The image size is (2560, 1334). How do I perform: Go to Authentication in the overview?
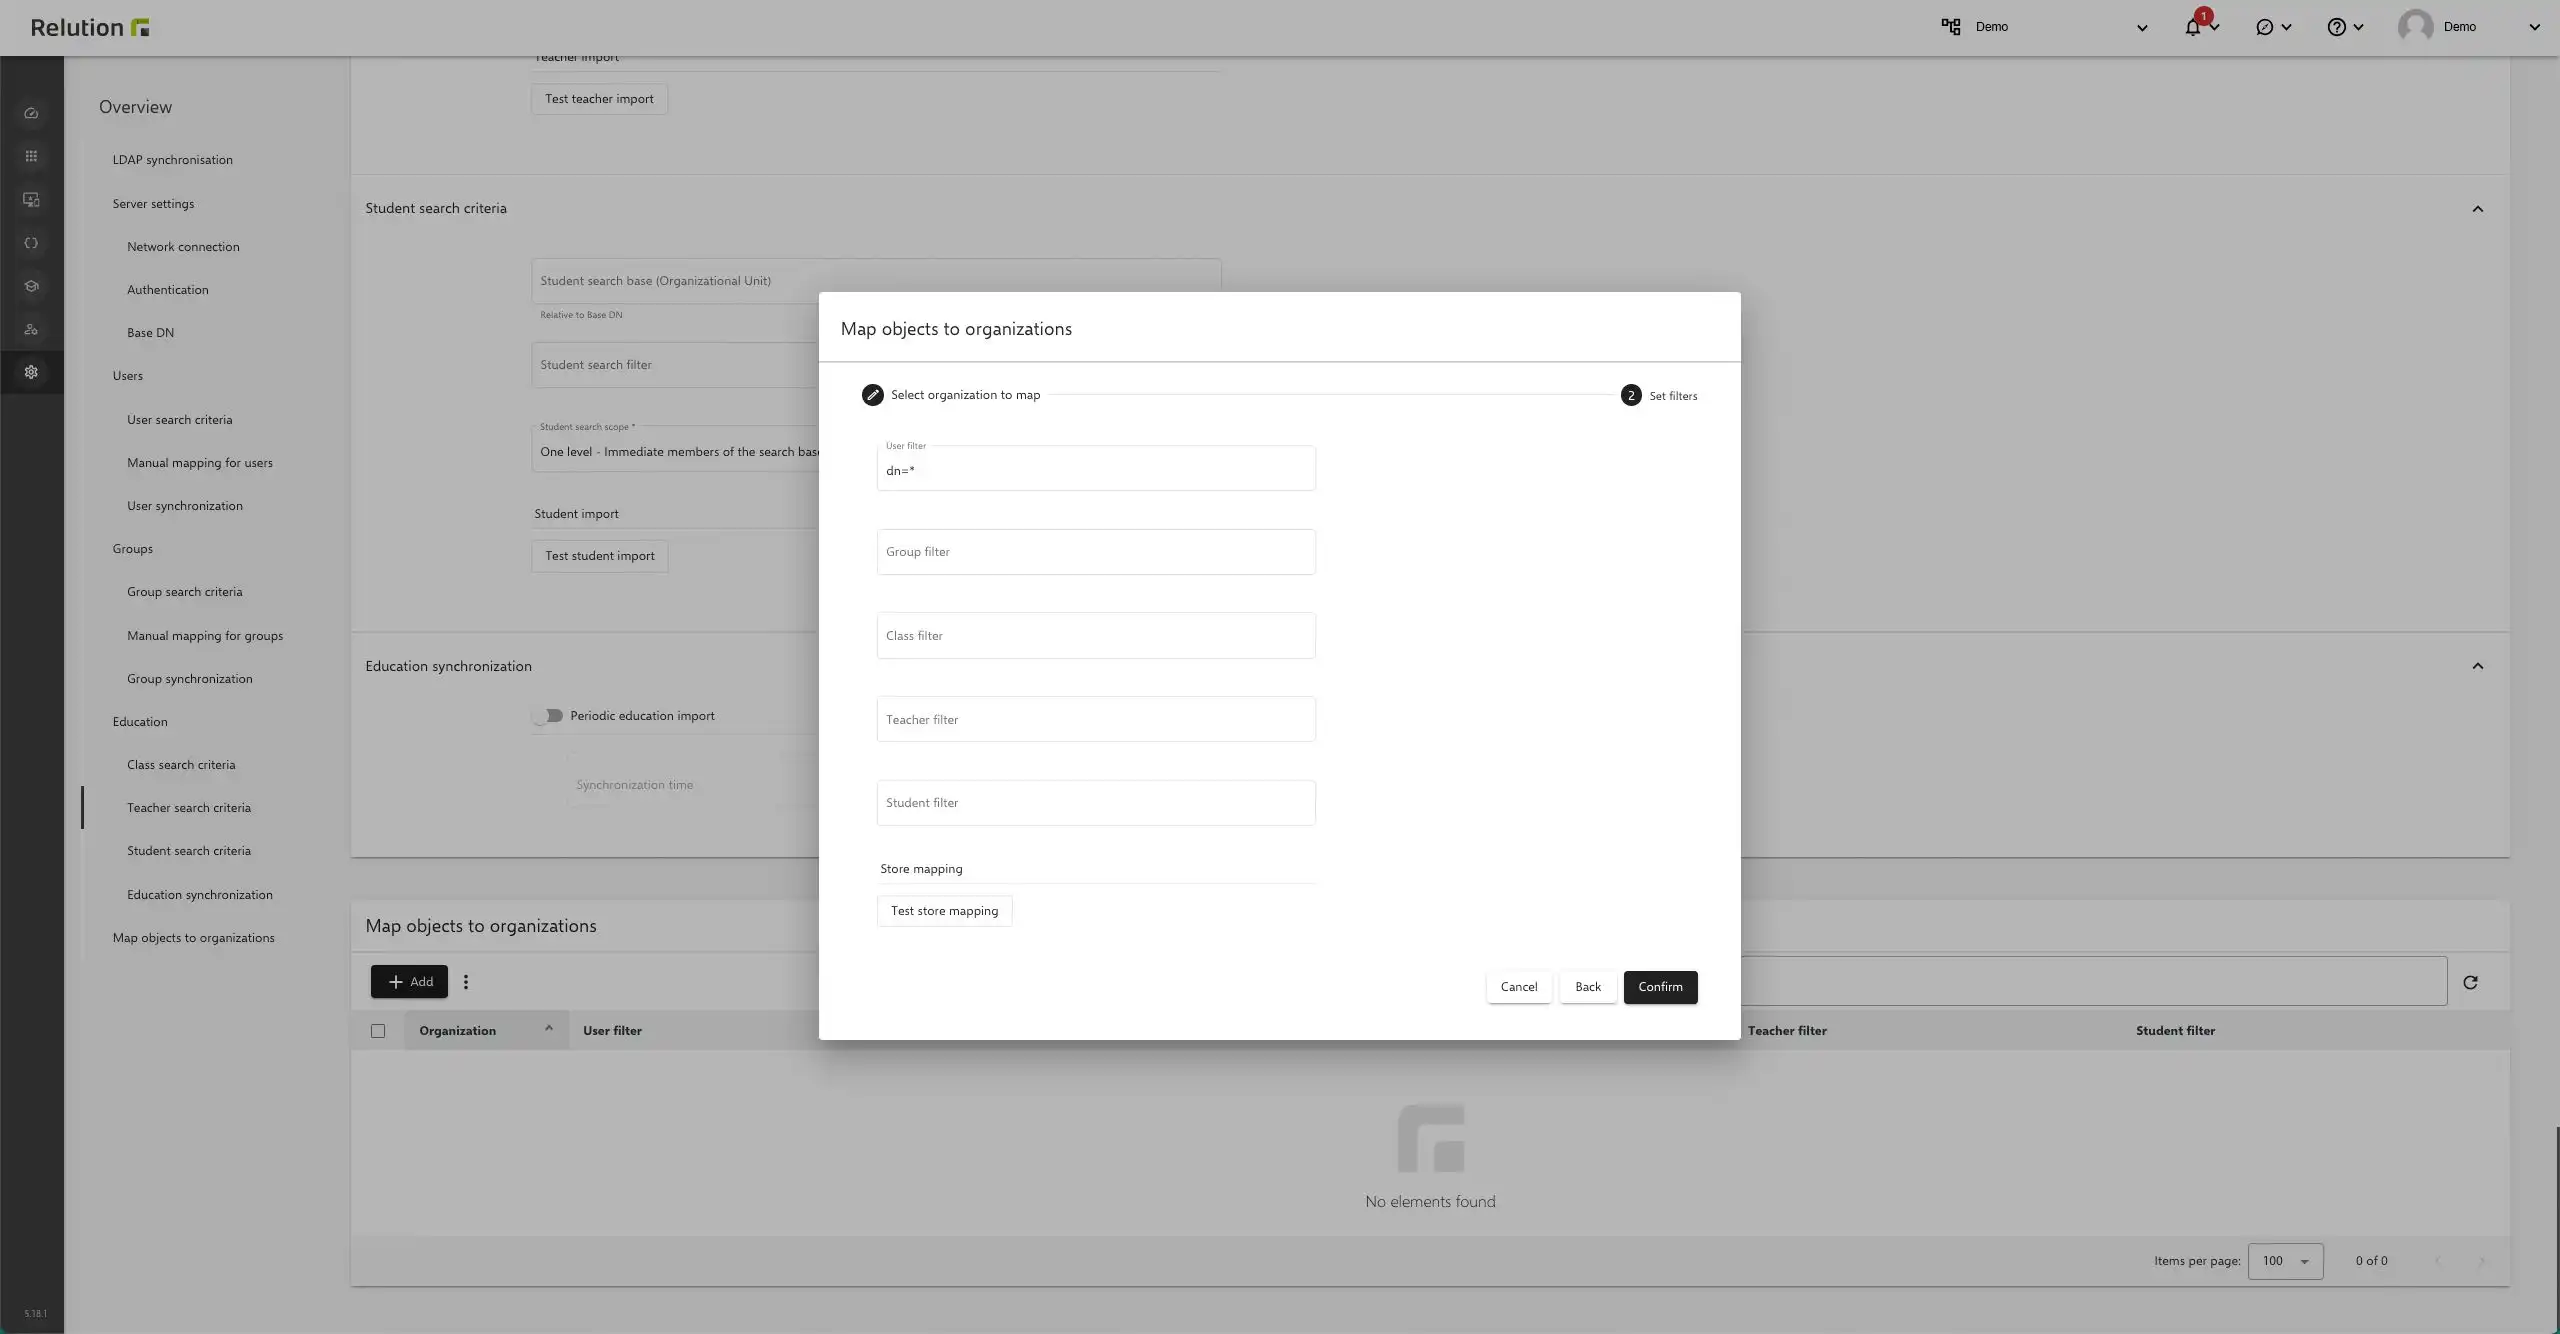point(168,290)
